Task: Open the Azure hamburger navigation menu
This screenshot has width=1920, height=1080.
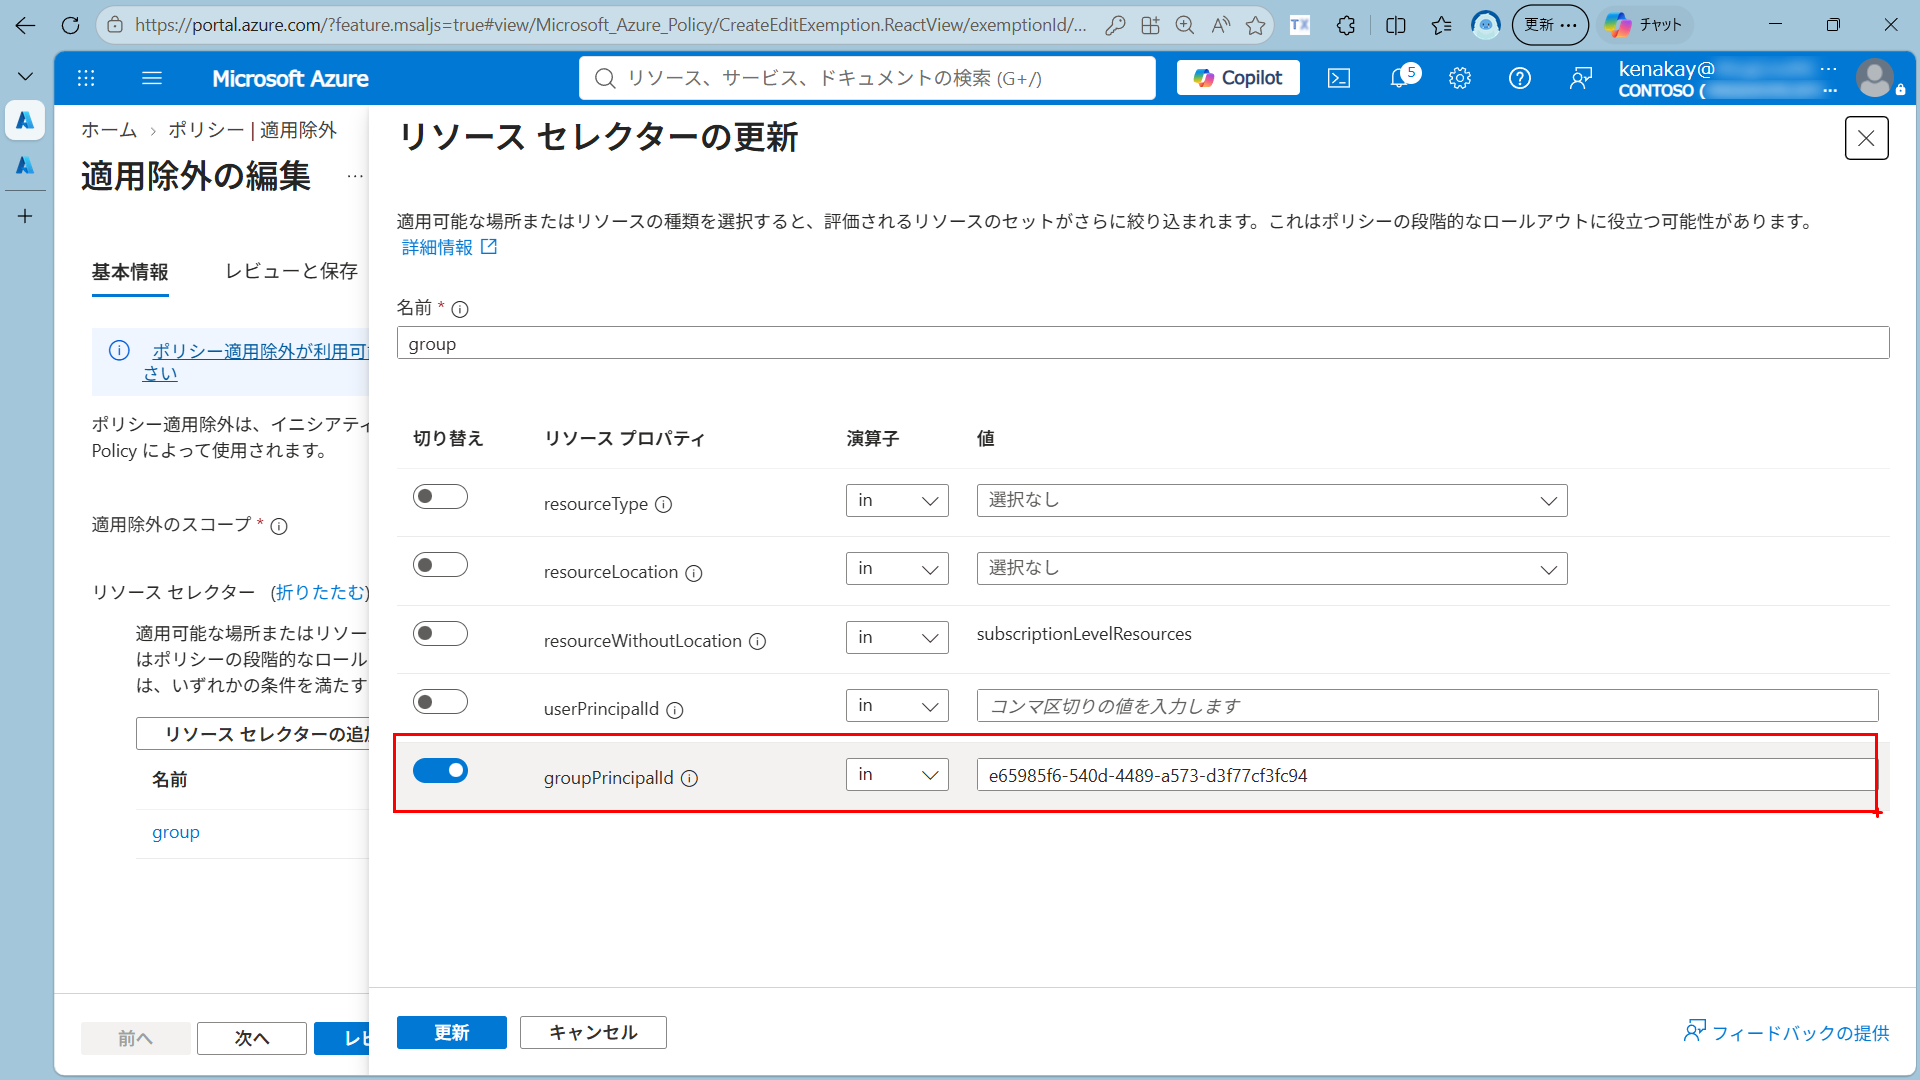Action: point(152,78)
